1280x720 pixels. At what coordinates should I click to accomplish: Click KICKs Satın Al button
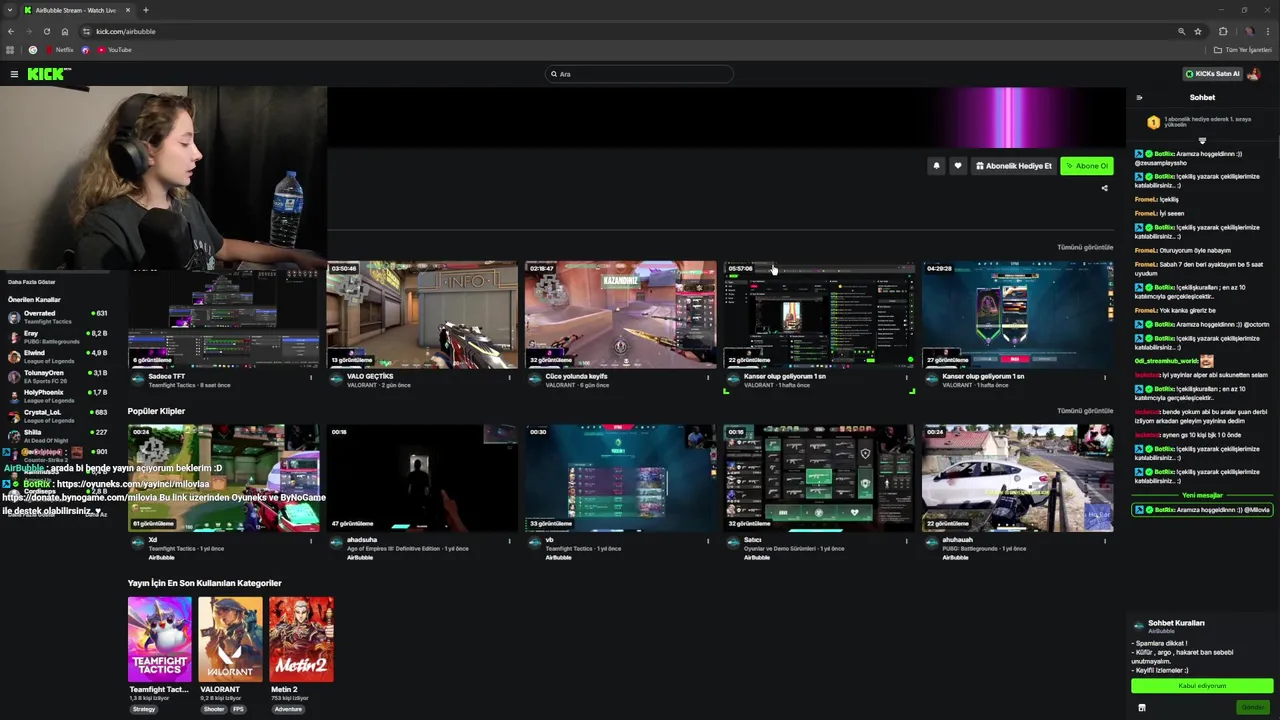[1212, 74]
